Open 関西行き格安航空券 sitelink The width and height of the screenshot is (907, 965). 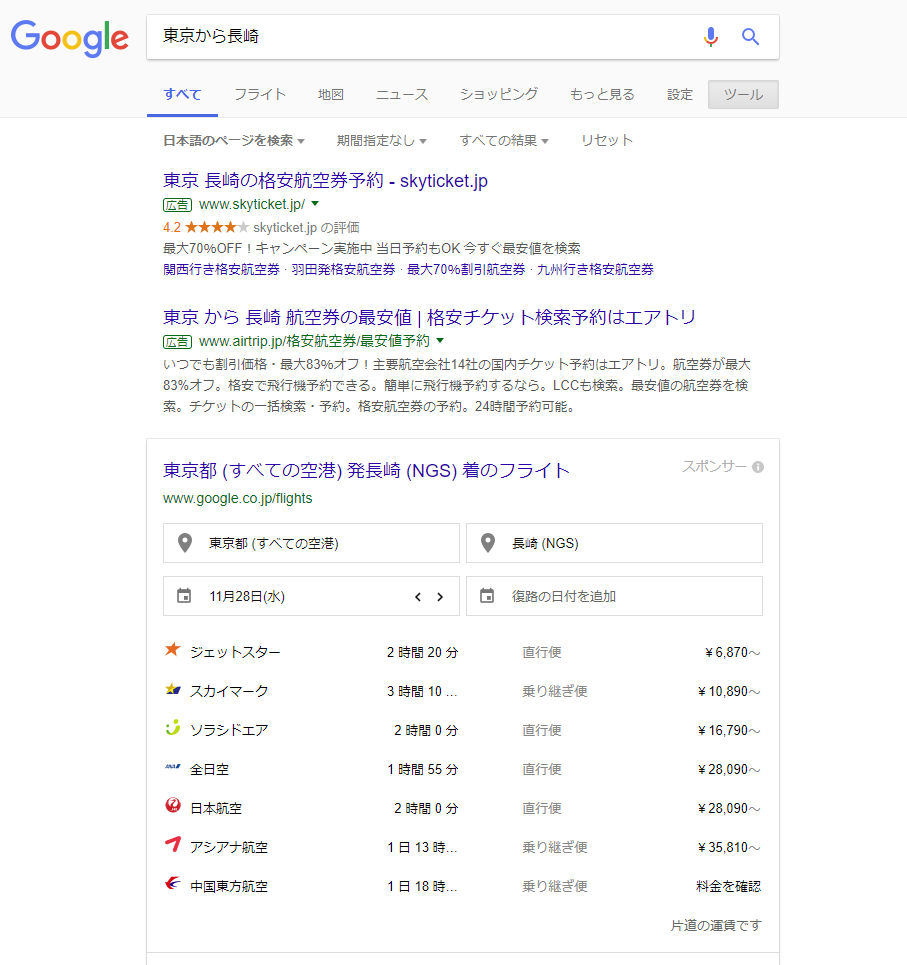tap(222, 270)
